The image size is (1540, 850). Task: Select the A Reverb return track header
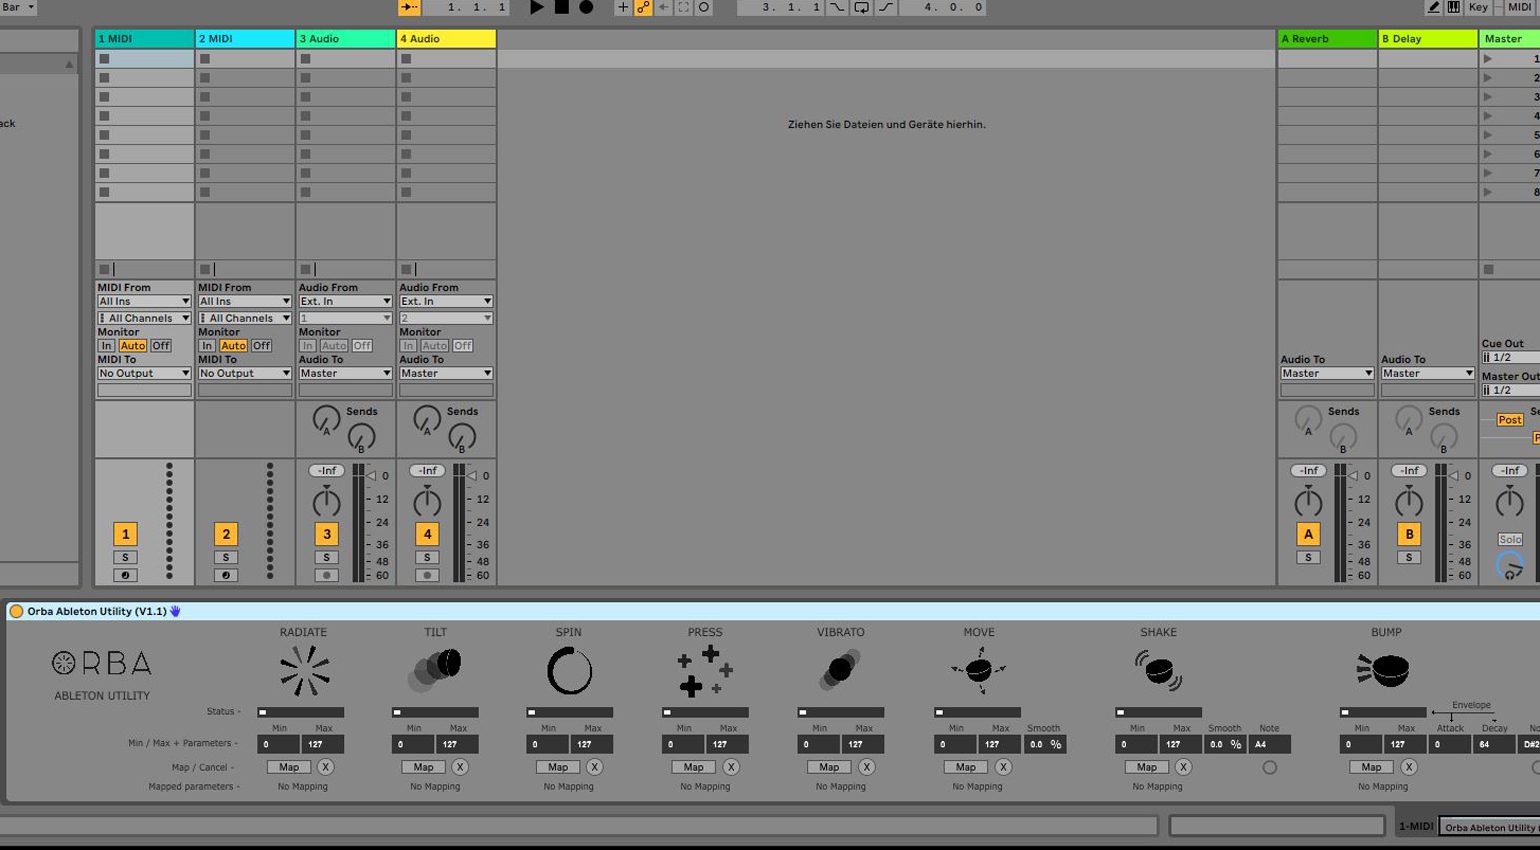(x=1327, y=39)
